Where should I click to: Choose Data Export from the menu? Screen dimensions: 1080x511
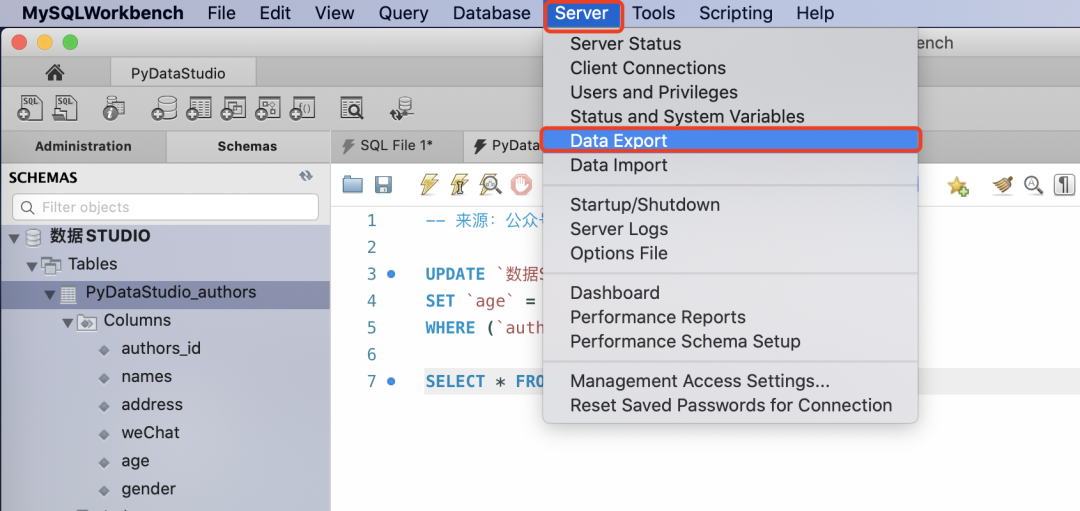[x=731, y=140]
